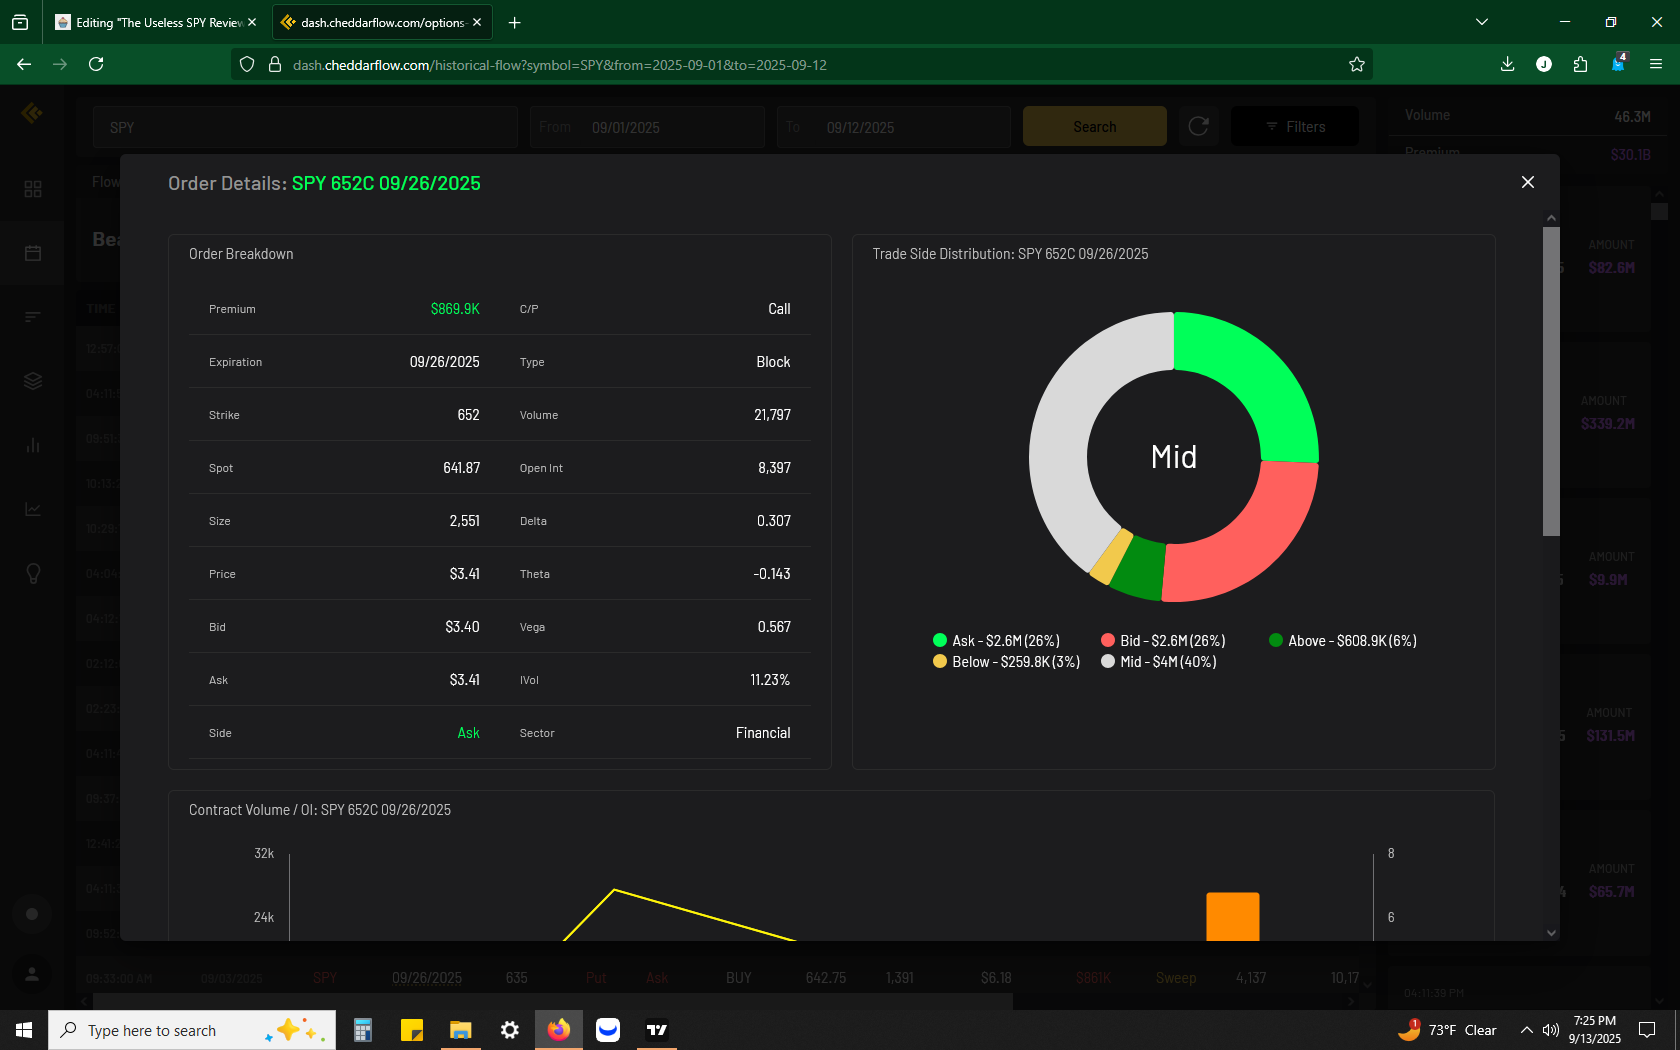This screenshot has height=1050, width=1680.
Task: Click the Sector value Financial
Action: pos(763,733)
